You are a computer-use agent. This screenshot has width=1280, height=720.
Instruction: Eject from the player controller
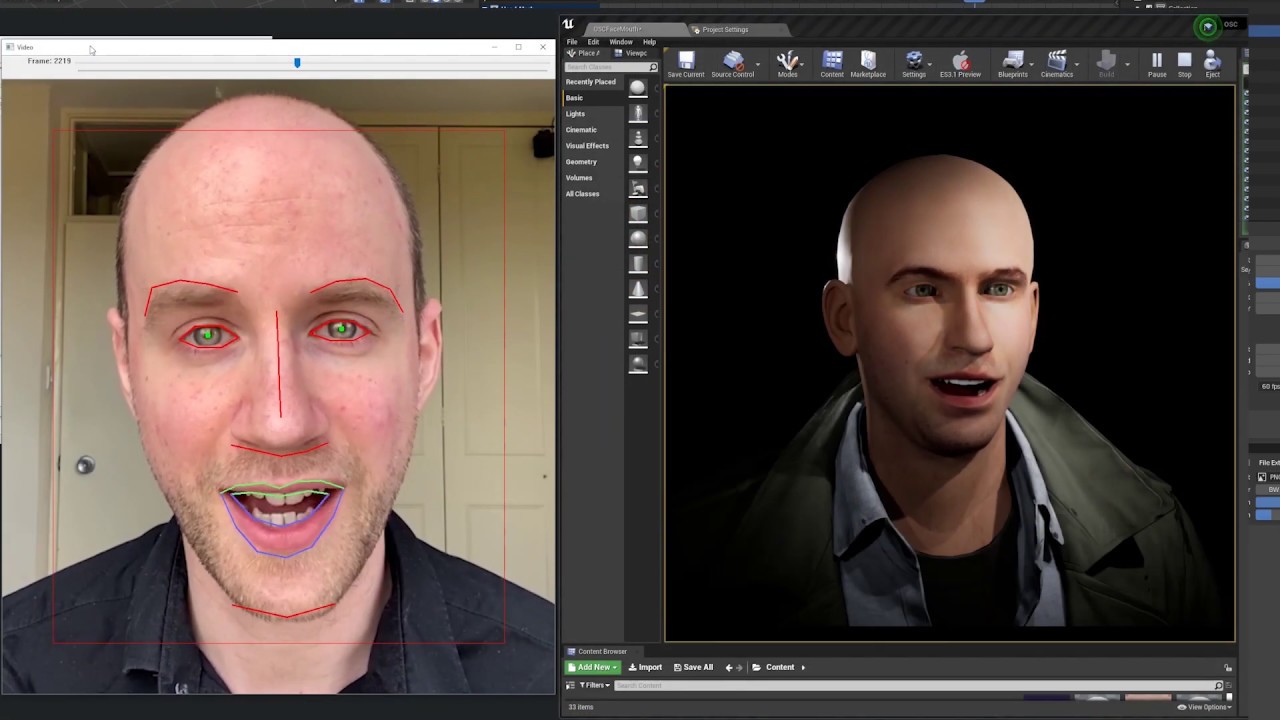[1213, 65]
